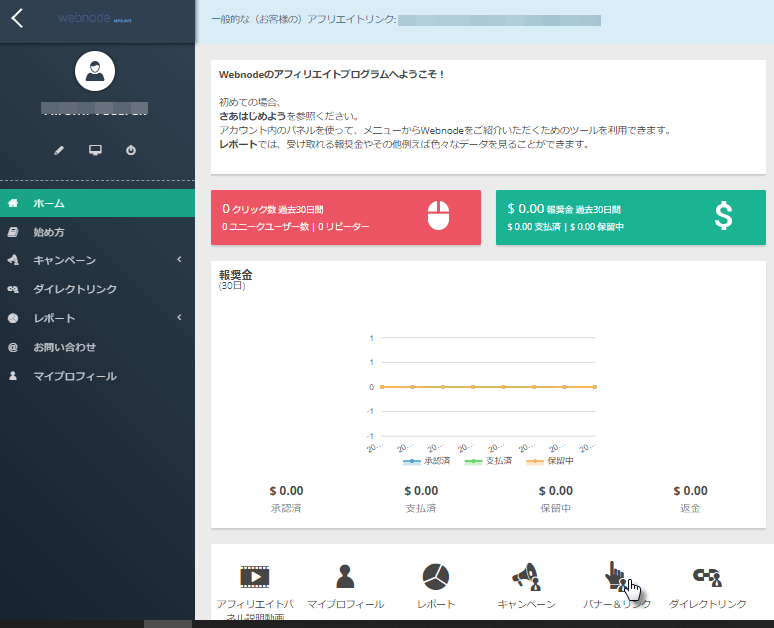Click the orange data line on chart
Image resolution: width=774 pixels, height=628 pixels.
tap(488, 387)
